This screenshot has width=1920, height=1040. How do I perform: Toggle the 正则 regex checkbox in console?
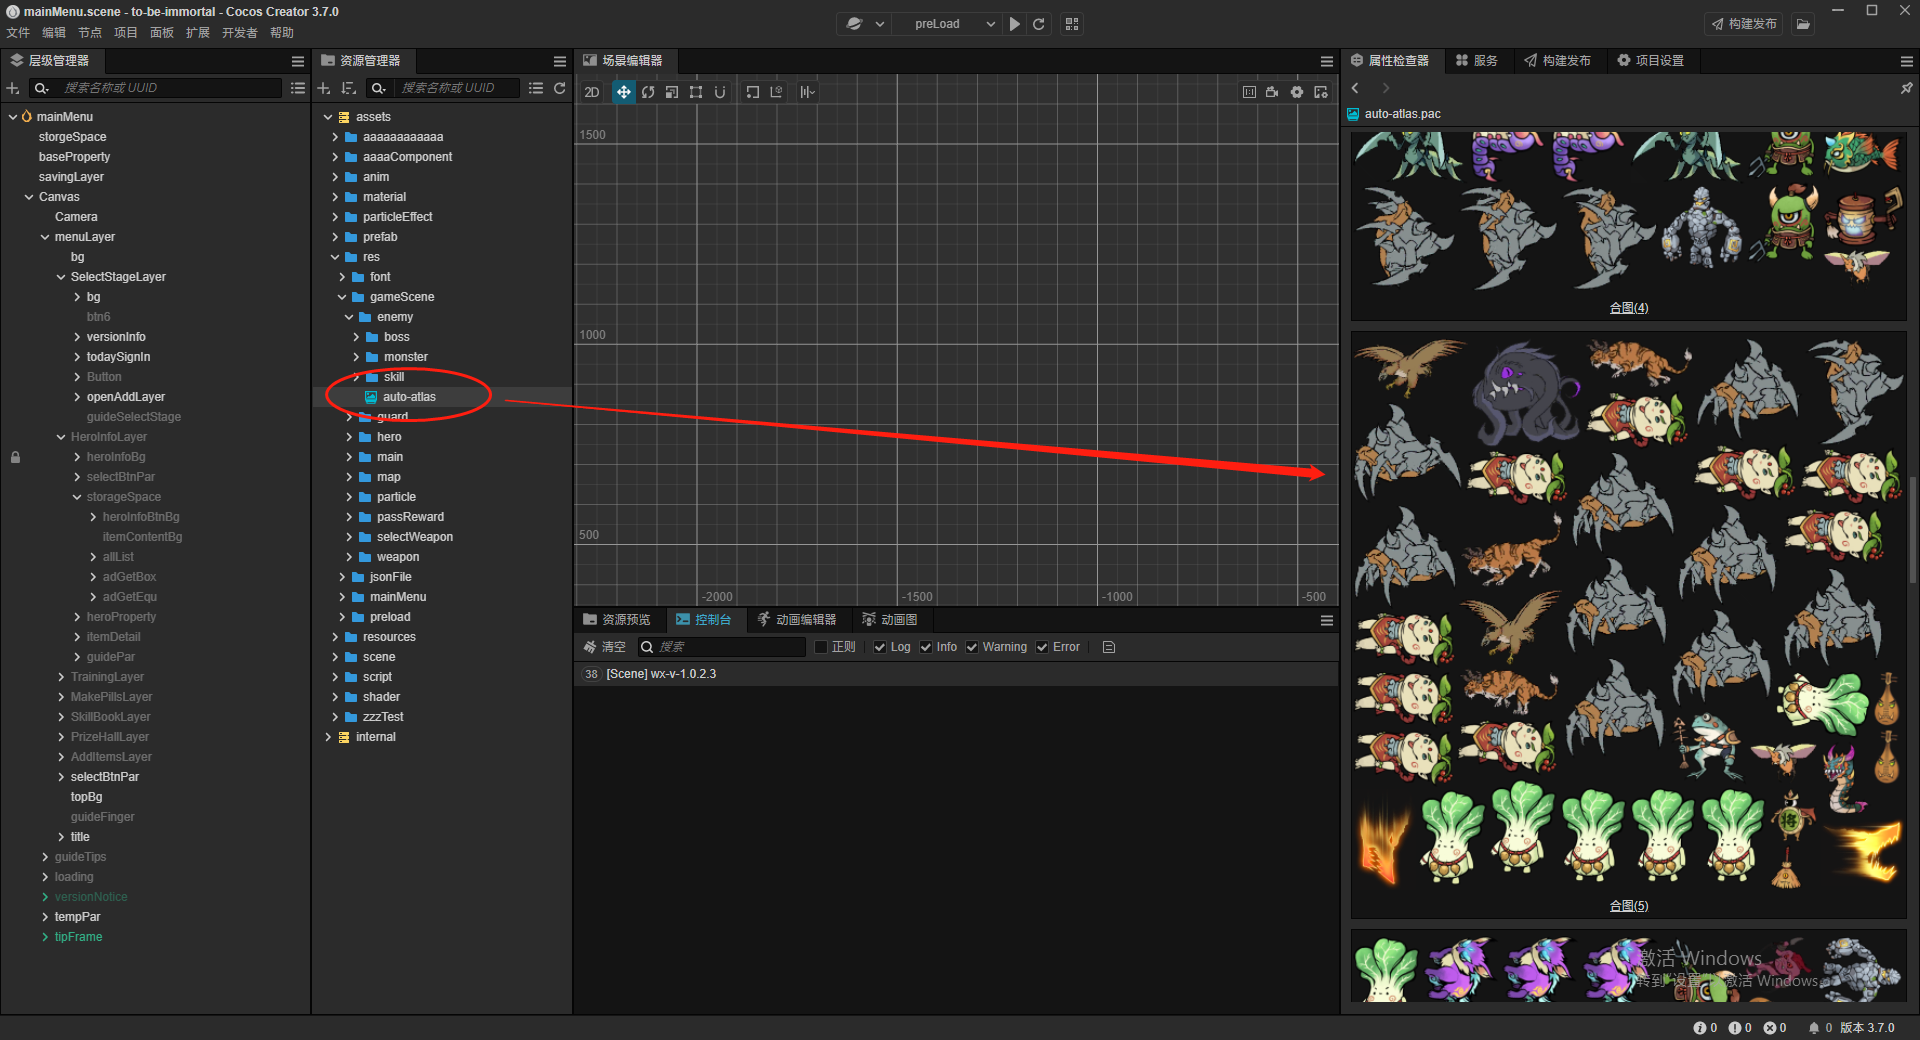coord(821,647)
